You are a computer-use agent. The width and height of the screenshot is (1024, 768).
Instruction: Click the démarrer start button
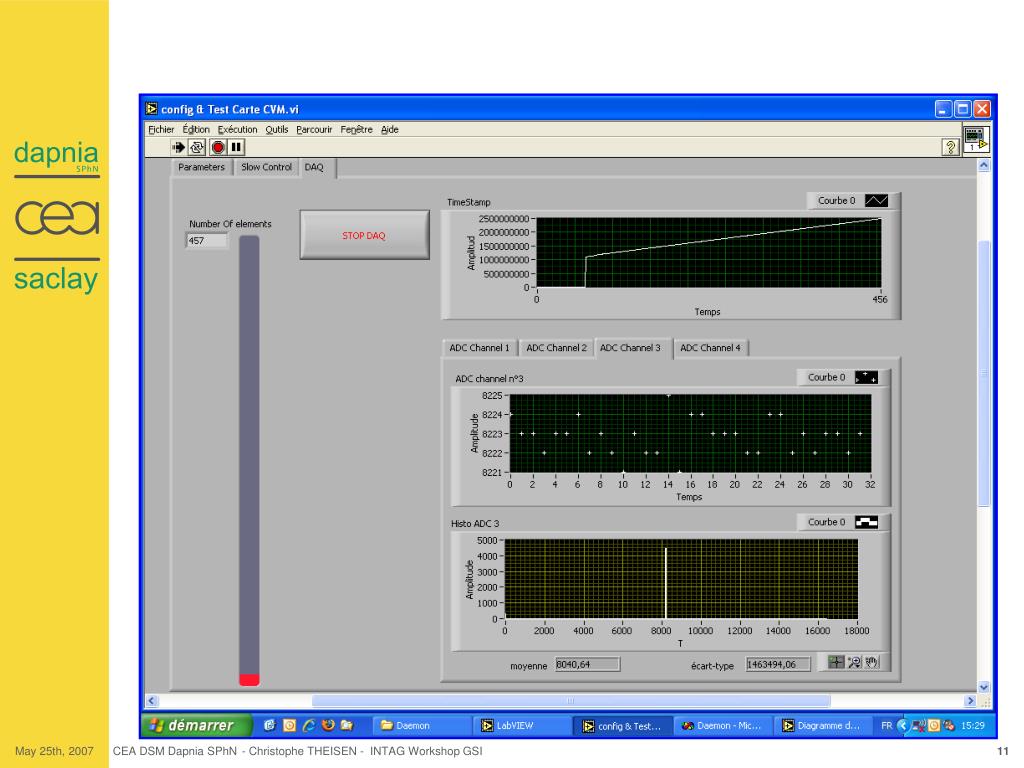[196, 725]
